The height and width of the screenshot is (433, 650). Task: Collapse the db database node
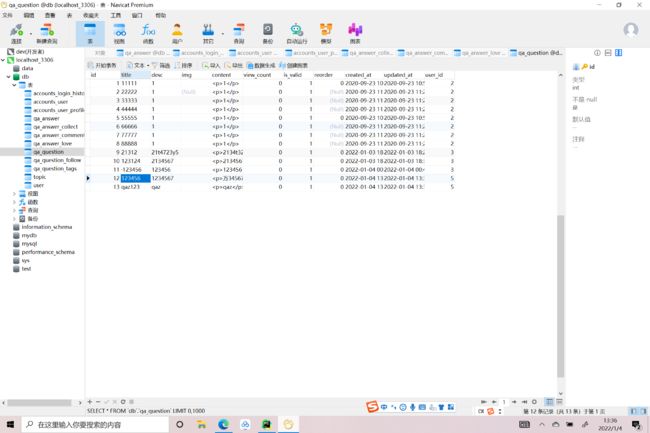pyautogui.click(x=9, y=77)
